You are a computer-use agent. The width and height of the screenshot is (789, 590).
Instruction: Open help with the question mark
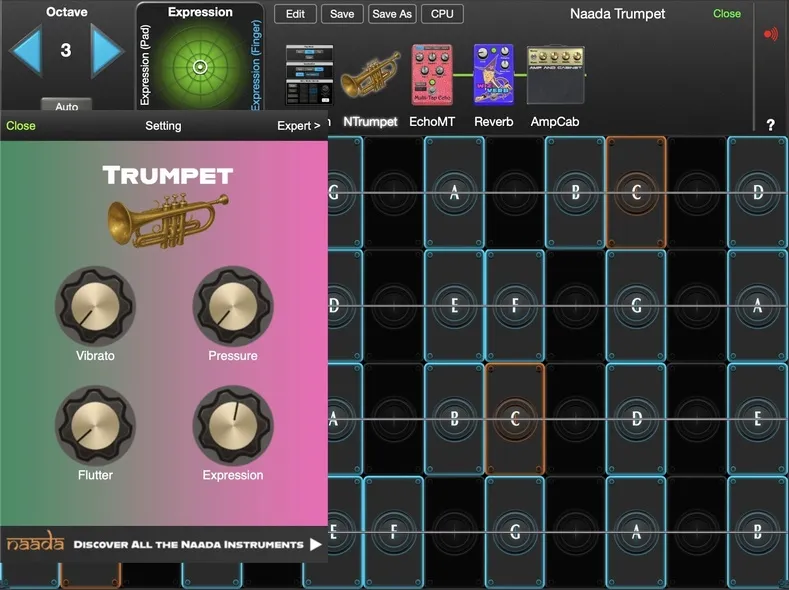click(770, 125)
